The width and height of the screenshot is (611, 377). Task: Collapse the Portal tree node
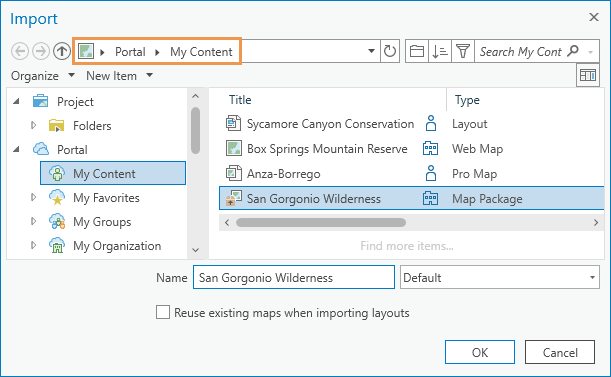16,149
